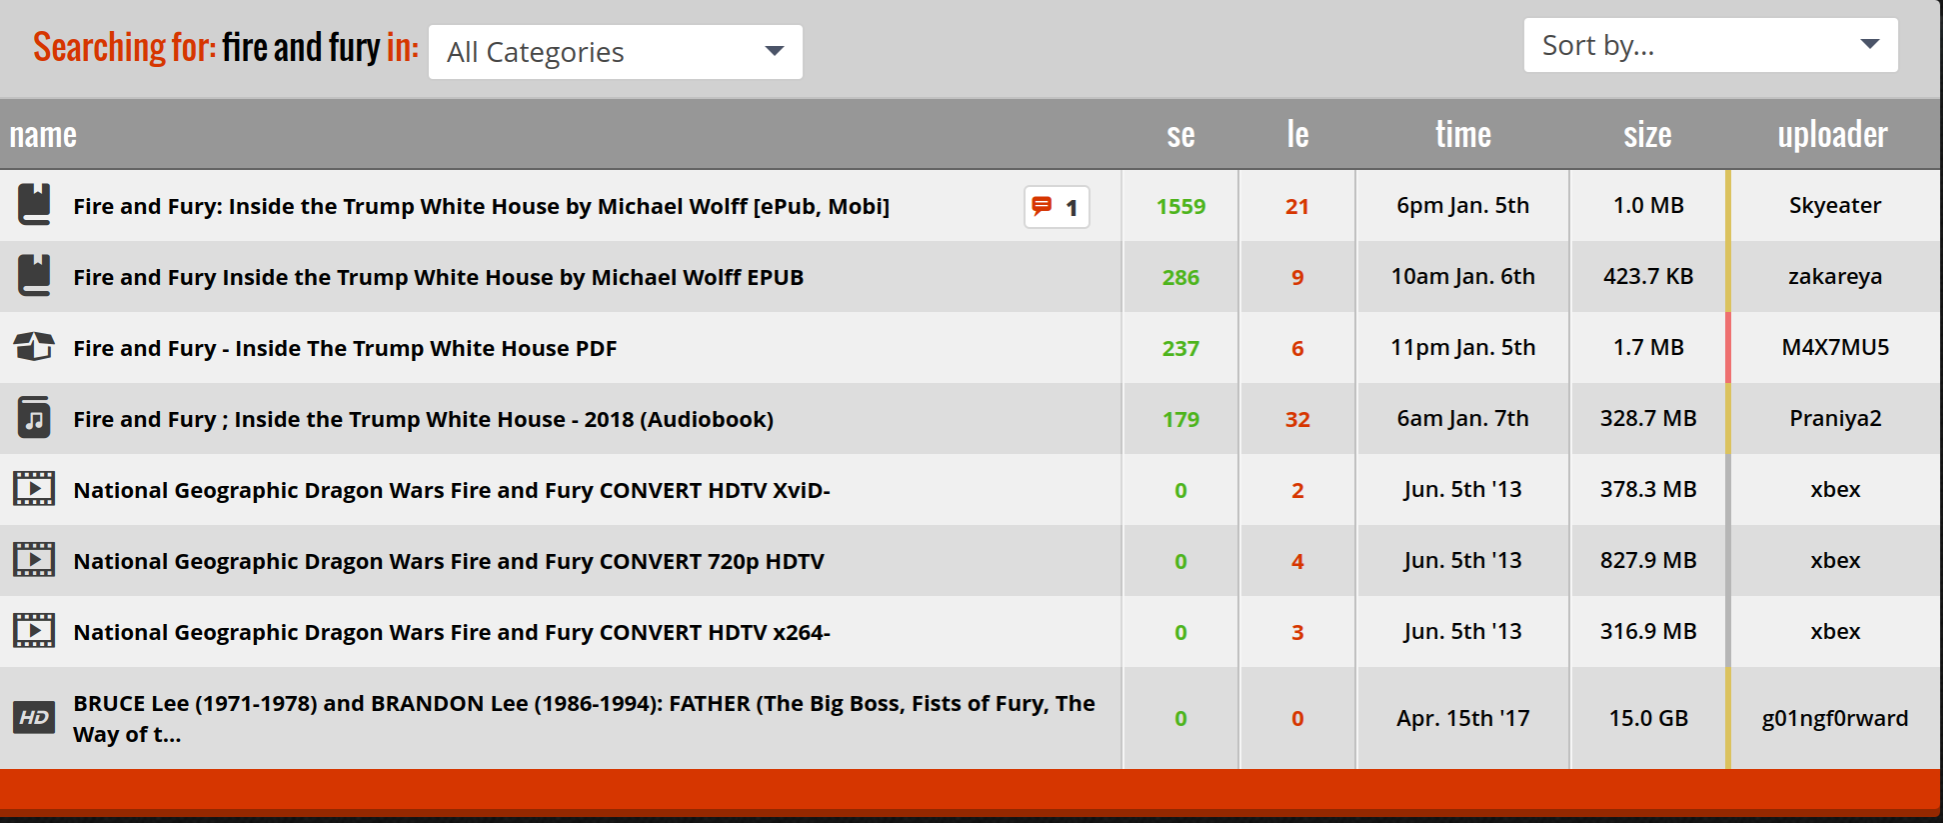Click time cell 6am Jan. 7th
Screen dimensions: 1943x823
(x=1463, y=418)
